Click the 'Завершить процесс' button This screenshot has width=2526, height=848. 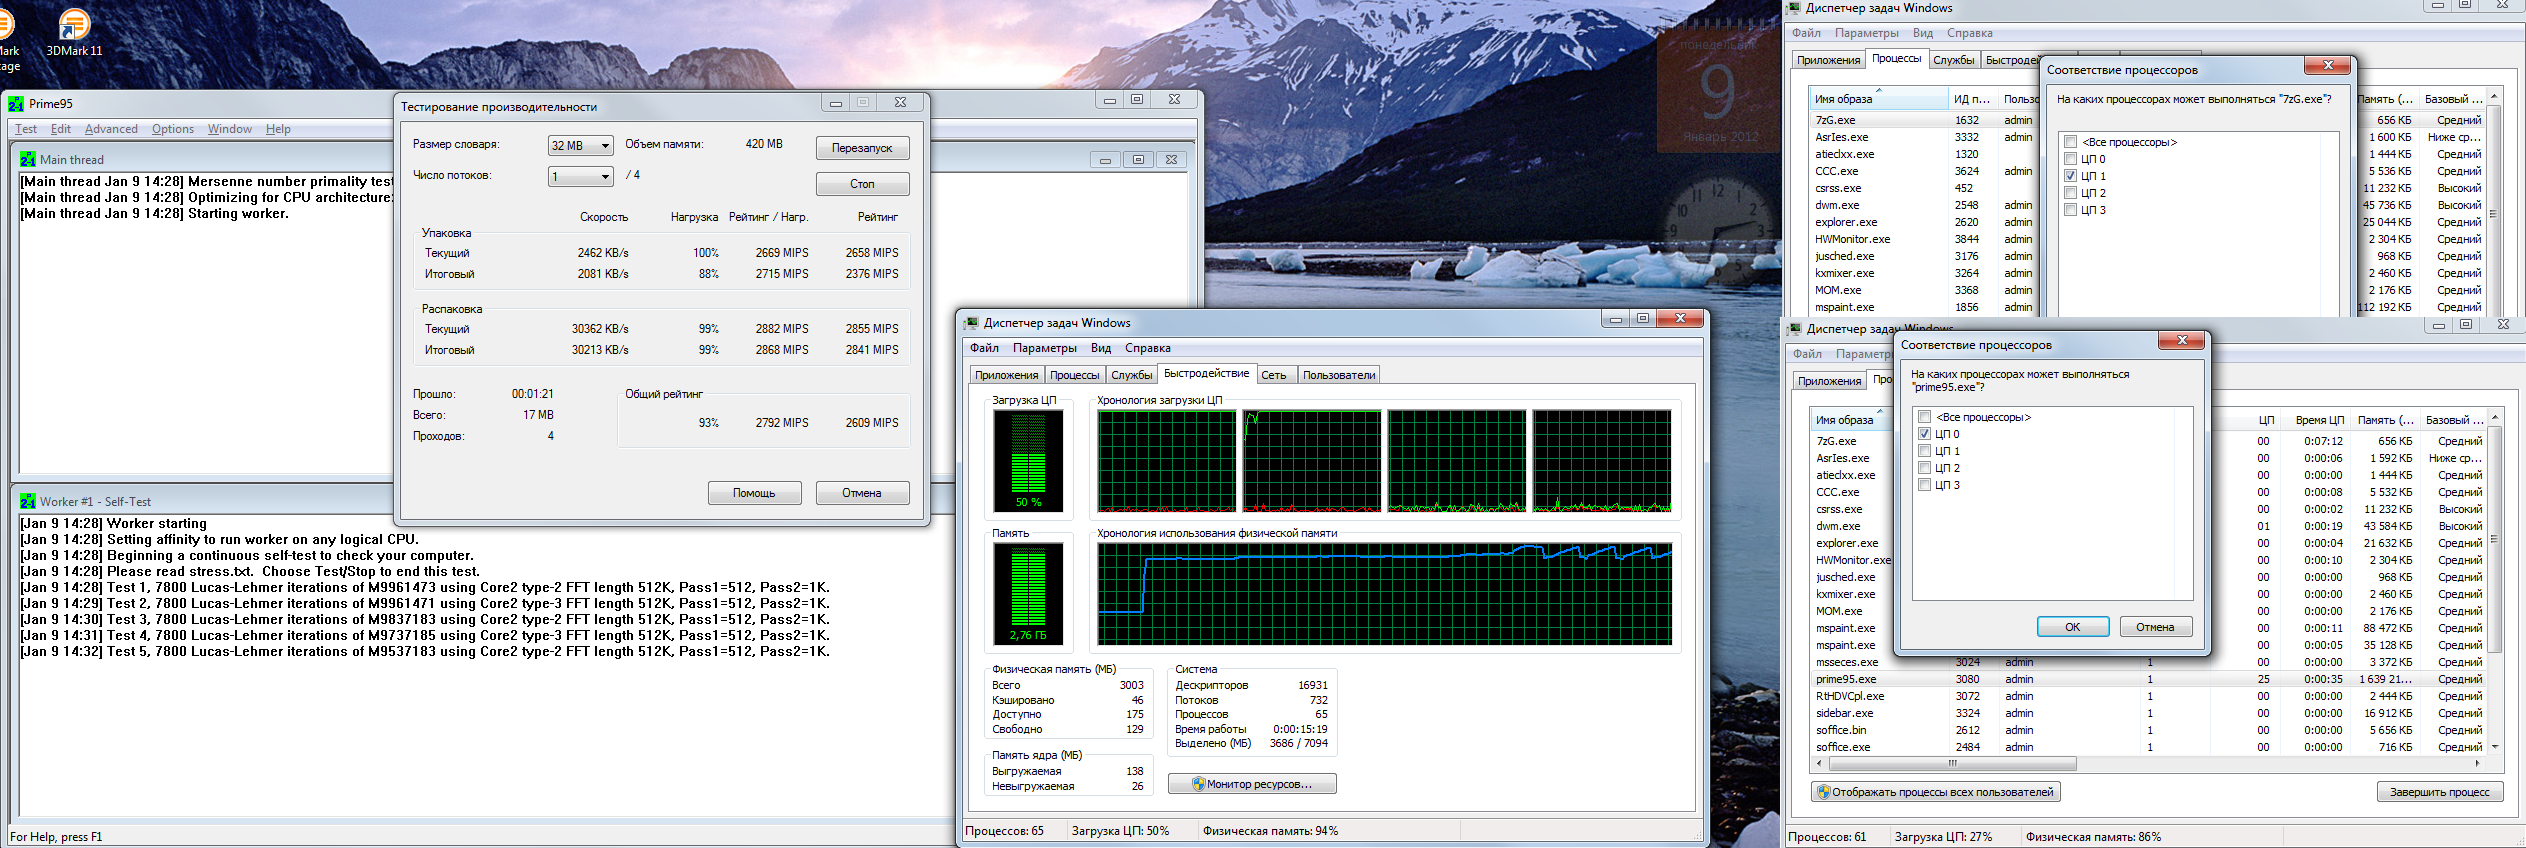[x=2439, y=792]
